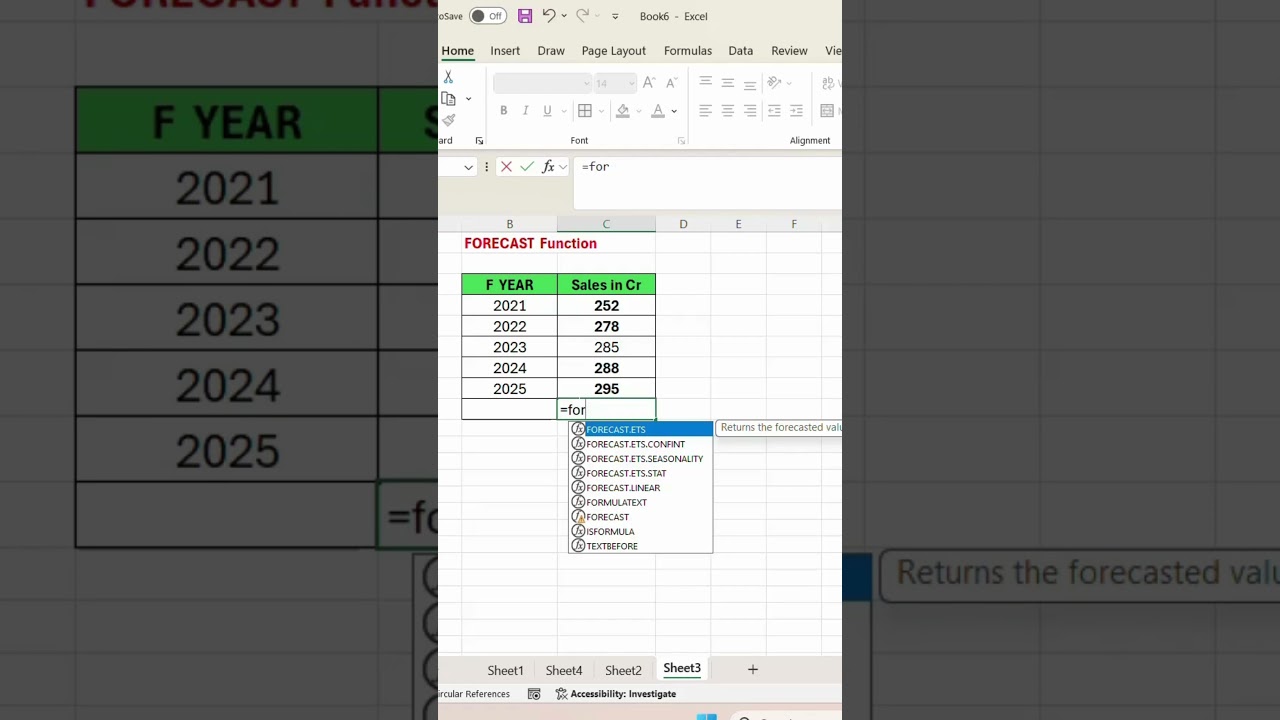The image size is (1280, 720).
Task: Open the Formulas ribbon tab
Action: [688, 51]
